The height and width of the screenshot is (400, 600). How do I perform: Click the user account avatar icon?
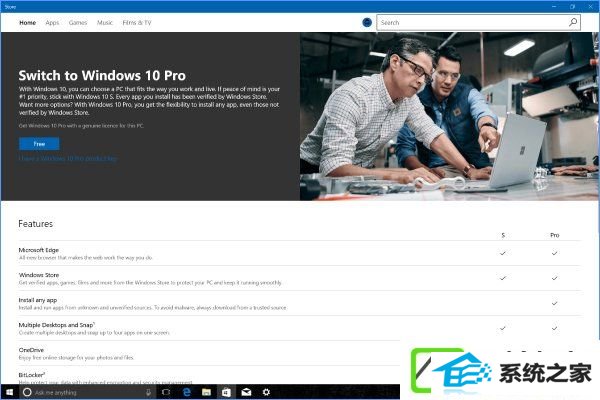[x=367, y=23]
